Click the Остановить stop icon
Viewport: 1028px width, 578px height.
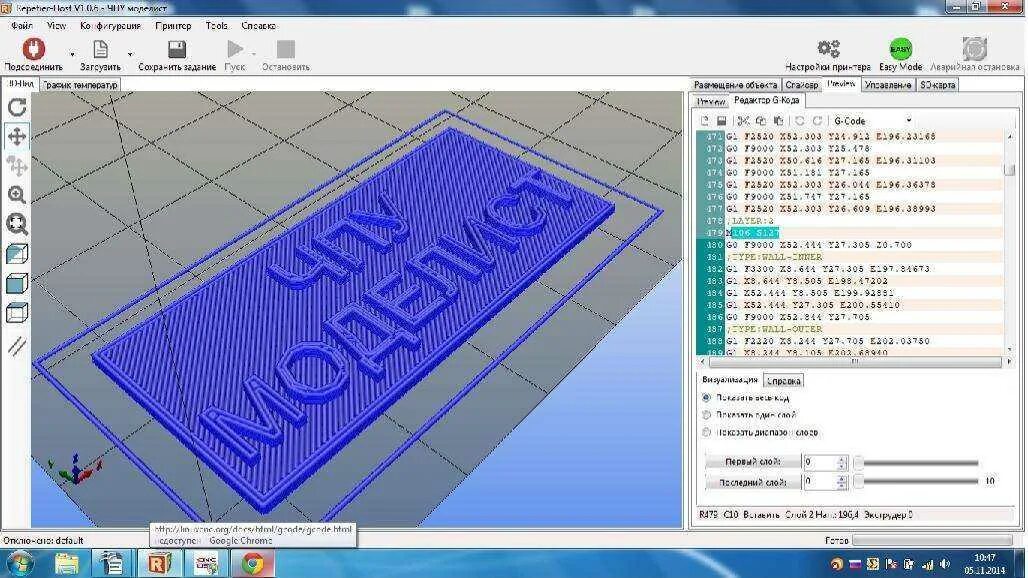tap(286, 49)
